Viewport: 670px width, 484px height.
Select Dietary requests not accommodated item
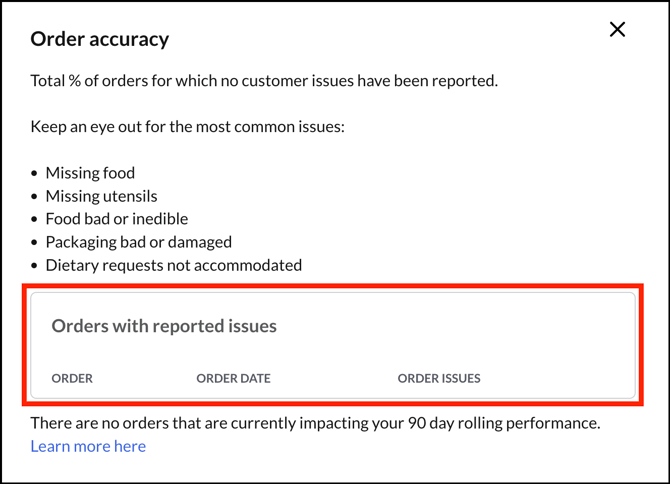[x=173, y=265]
